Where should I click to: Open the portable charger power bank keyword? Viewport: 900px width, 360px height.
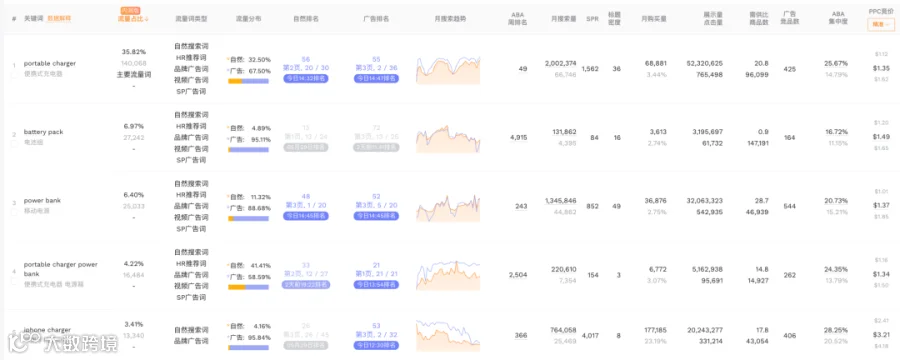click(x=60, y=269)
